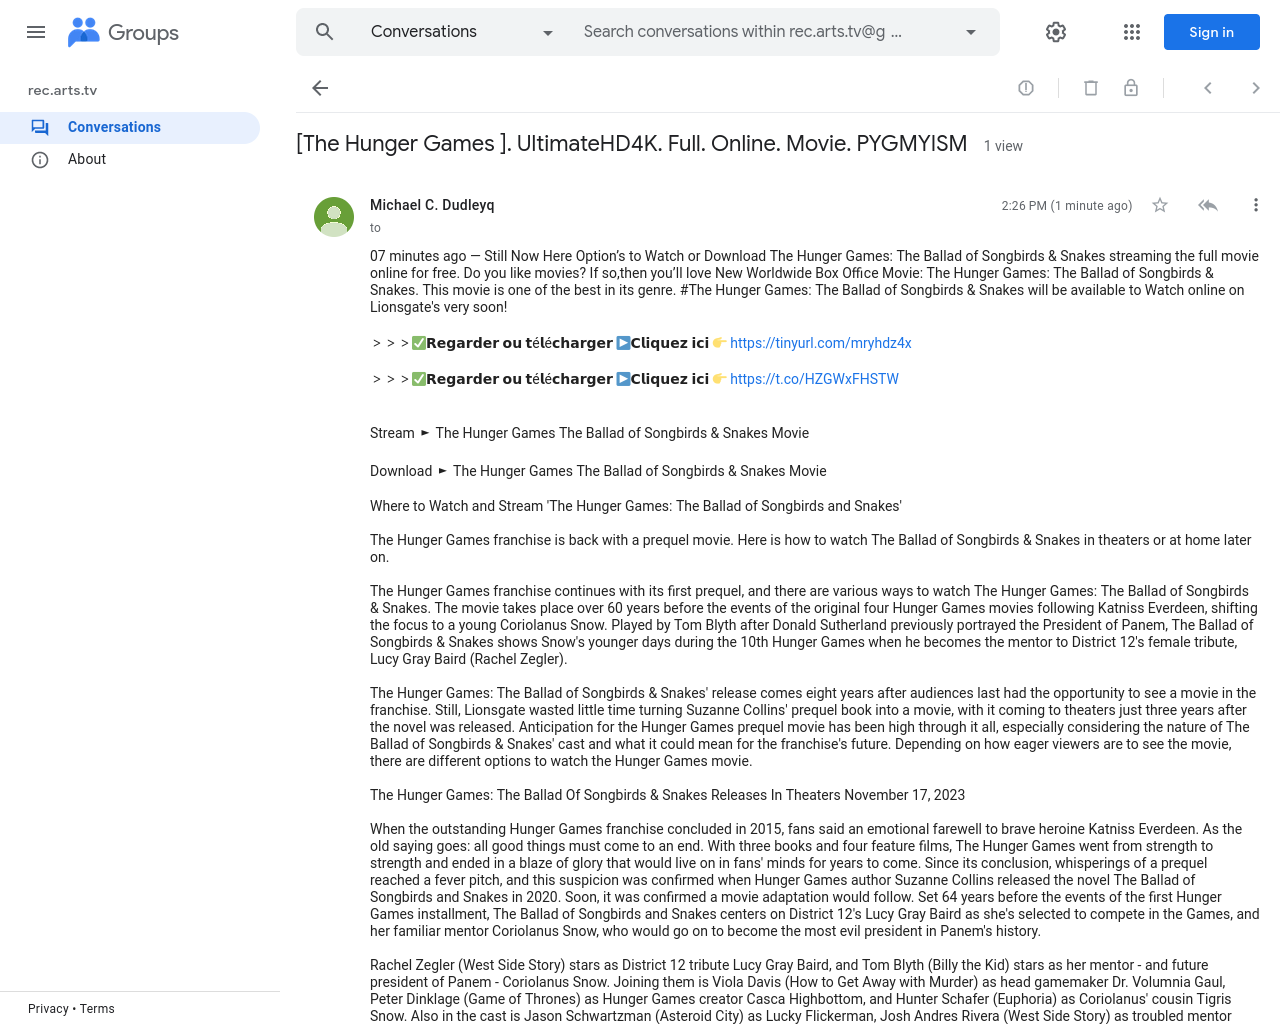Click the 'to' recipients line
This screenshot has width=1280, height=1024.
pos(375,228)
